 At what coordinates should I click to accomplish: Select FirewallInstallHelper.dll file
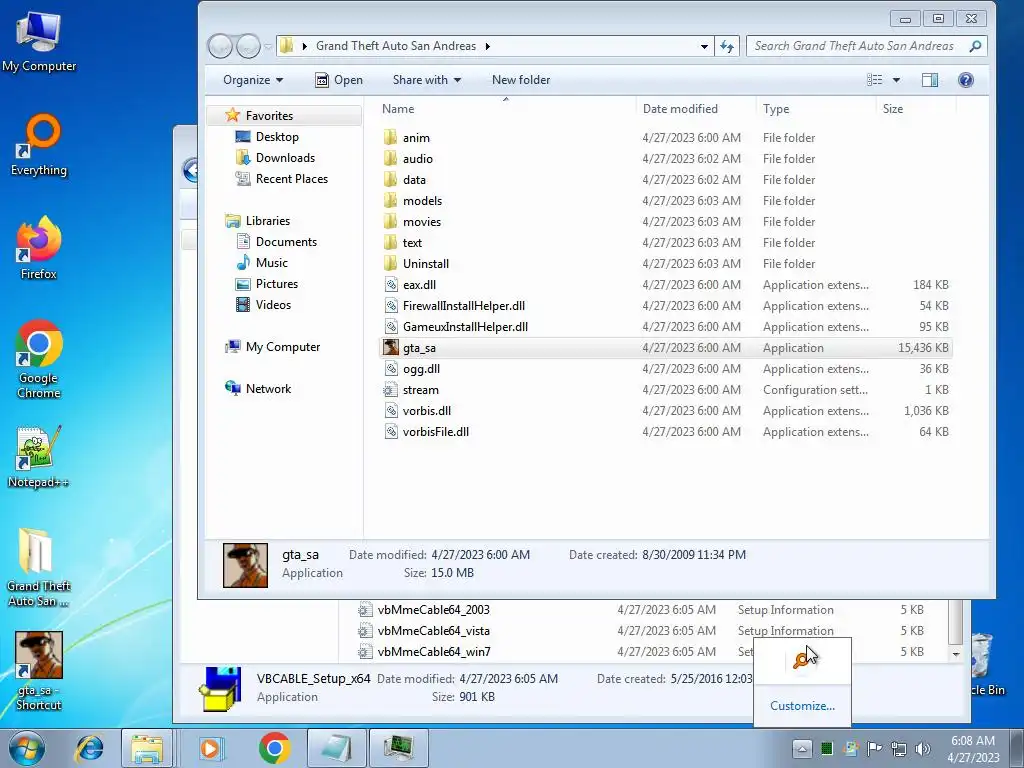tap(666, 306)
